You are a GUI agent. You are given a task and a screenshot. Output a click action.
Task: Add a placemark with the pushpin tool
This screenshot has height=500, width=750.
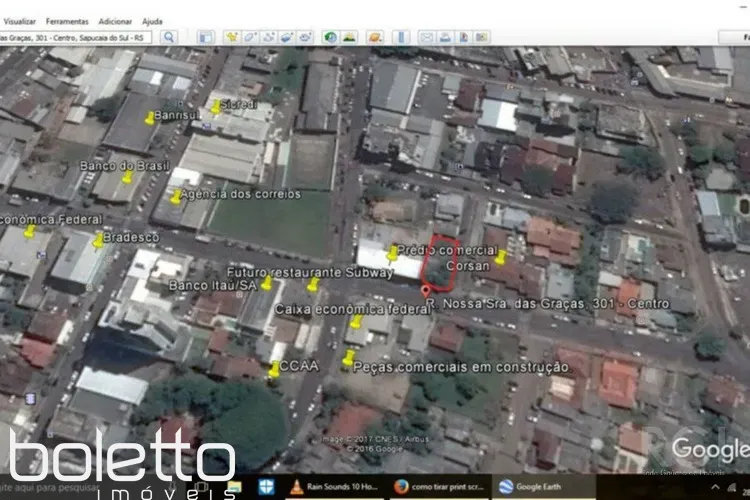[232, 37]
